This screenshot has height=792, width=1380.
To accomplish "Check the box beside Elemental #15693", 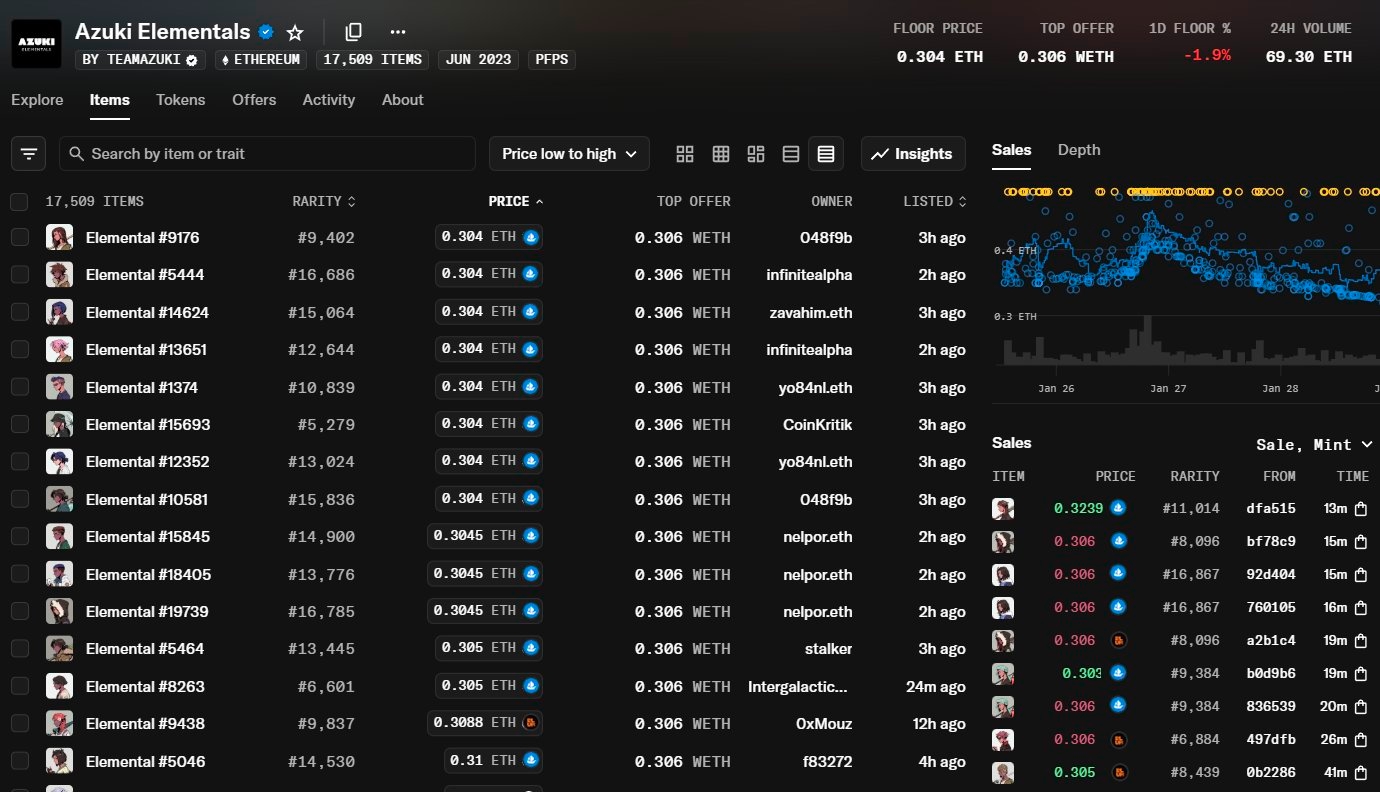I will tap(19, 425).
